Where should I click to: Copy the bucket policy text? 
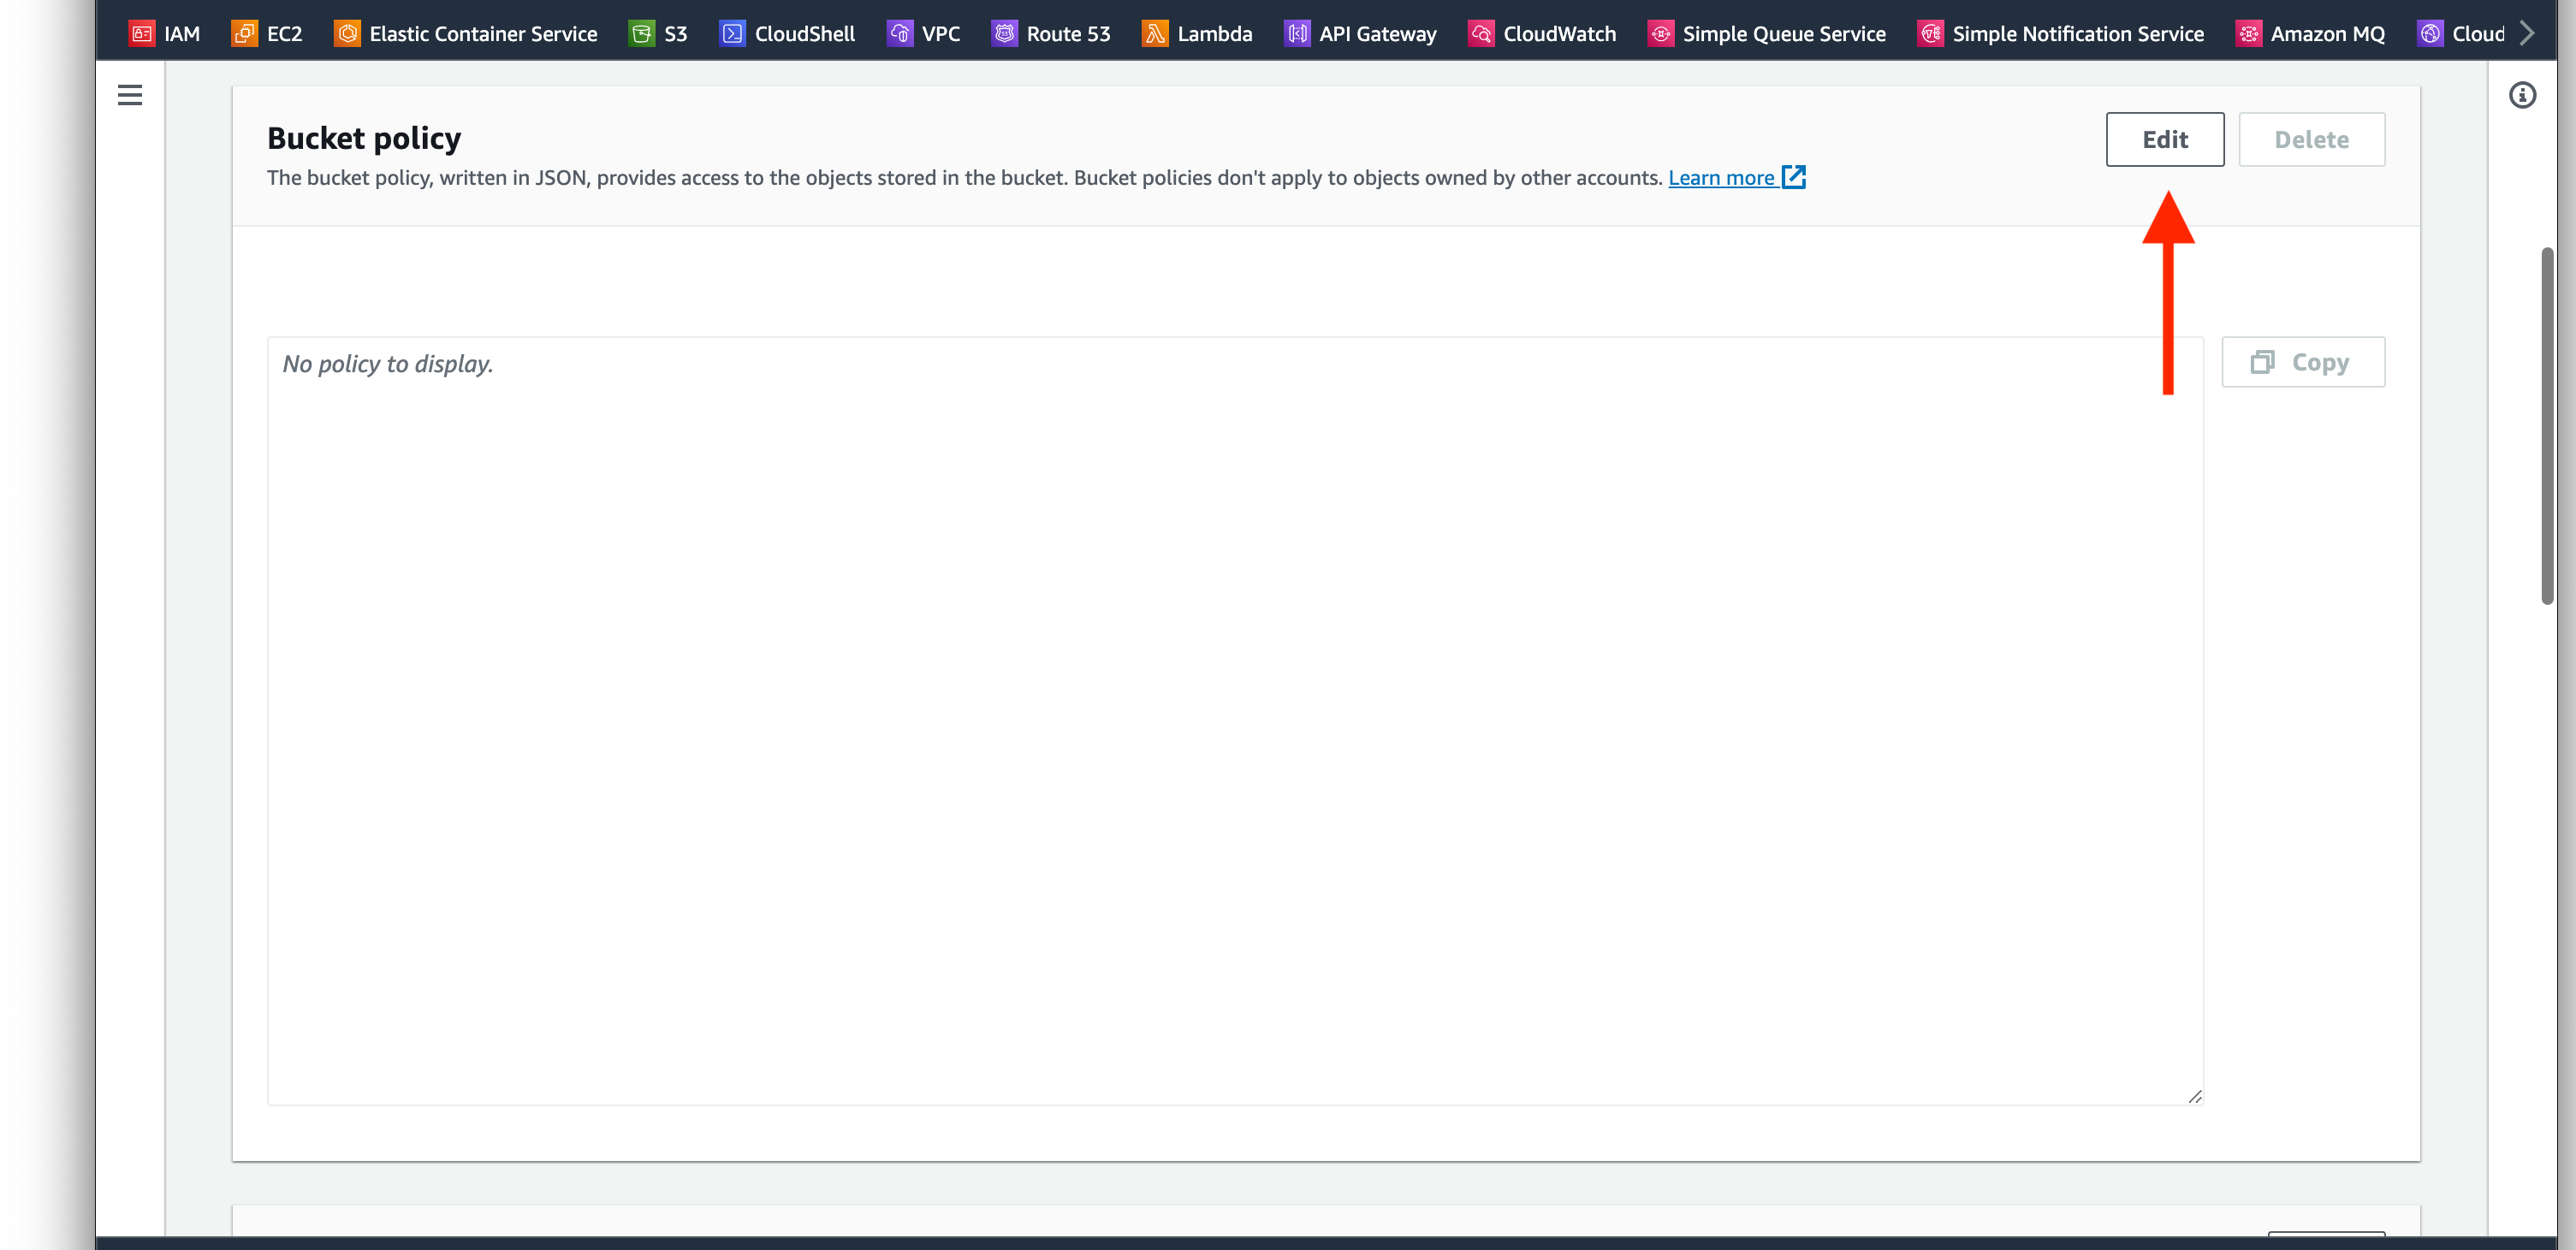[2303, 362]
